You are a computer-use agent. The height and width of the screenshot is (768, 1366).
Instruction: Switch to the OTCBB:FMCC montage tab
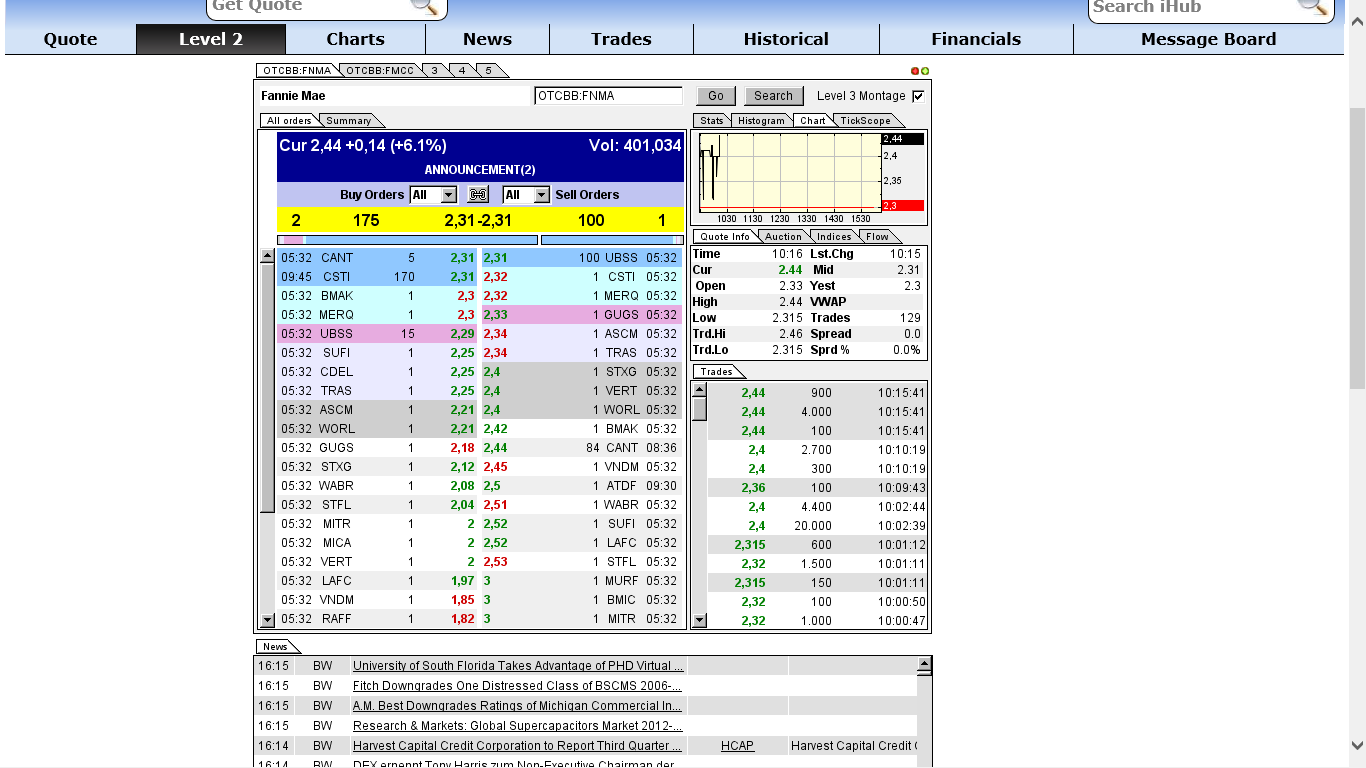tap(380, 70)
